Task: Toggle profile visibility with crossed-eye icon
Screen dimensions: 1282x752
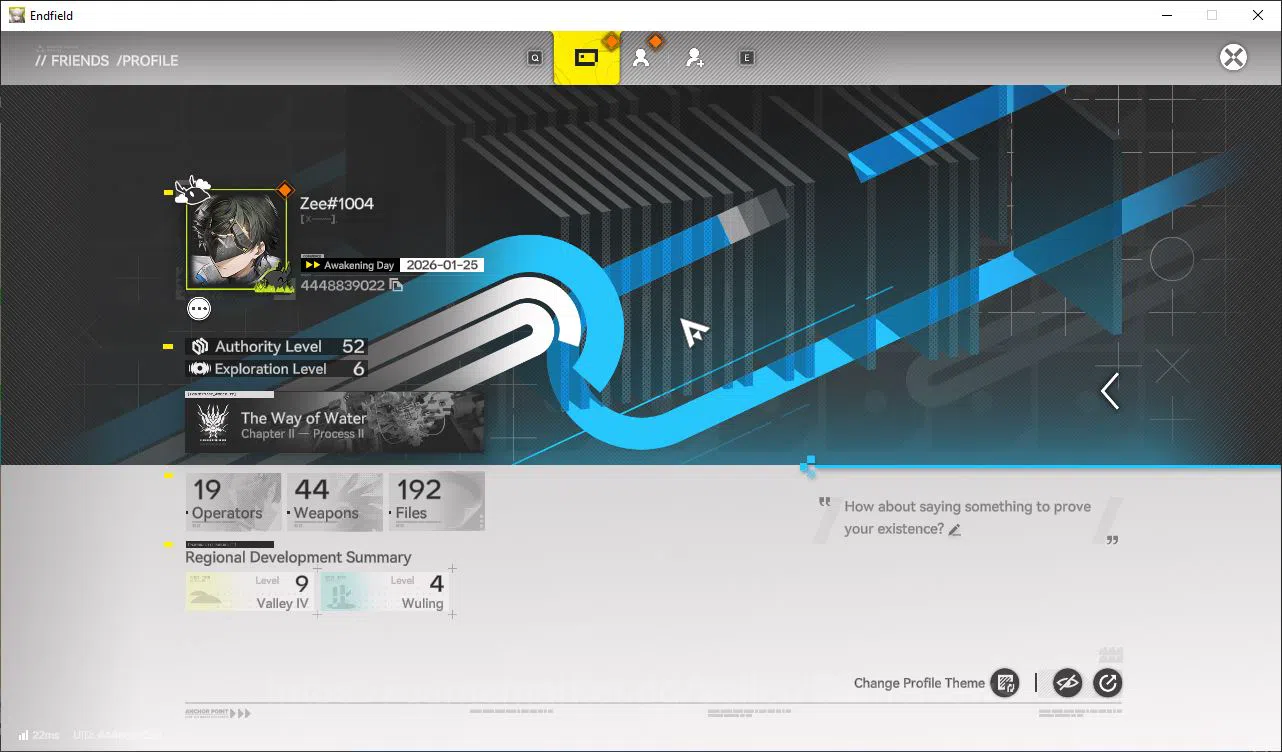Action: point(1068,683)
